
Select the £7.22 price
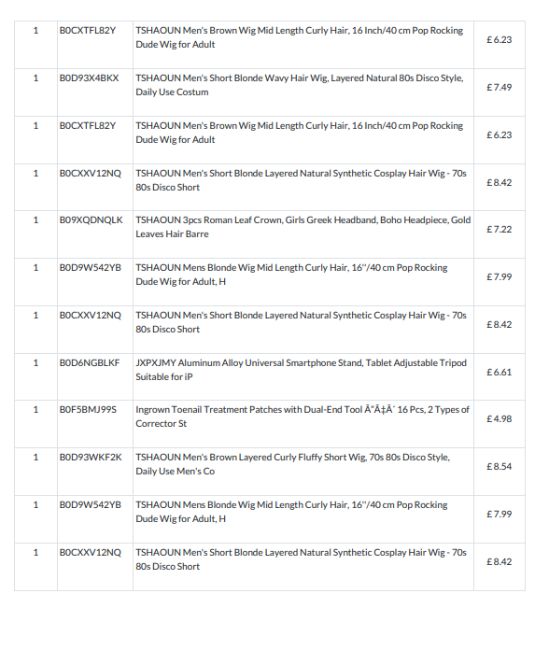[x=499, y=229]
